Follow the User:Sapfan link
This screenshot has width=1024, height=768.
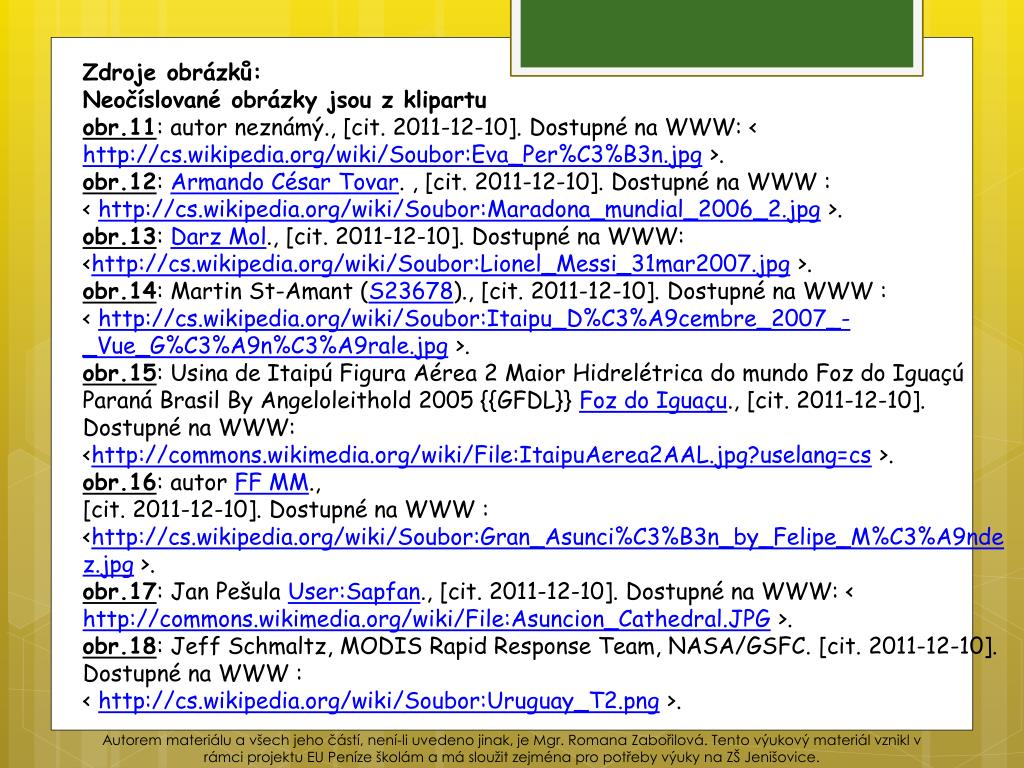(x=354, y=592)
